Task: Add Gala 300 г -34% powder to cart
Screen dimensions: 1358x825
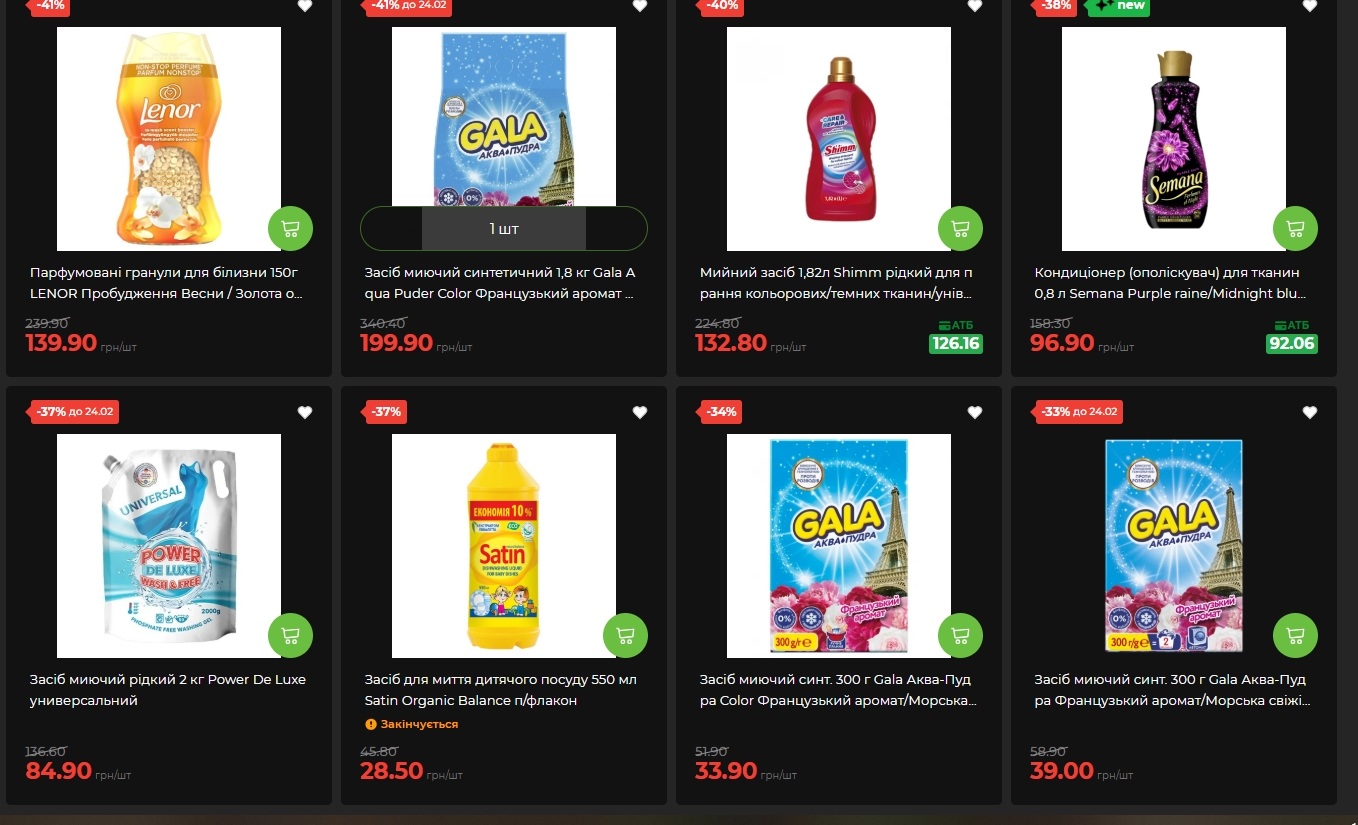Action: click(x=960, y=635)
